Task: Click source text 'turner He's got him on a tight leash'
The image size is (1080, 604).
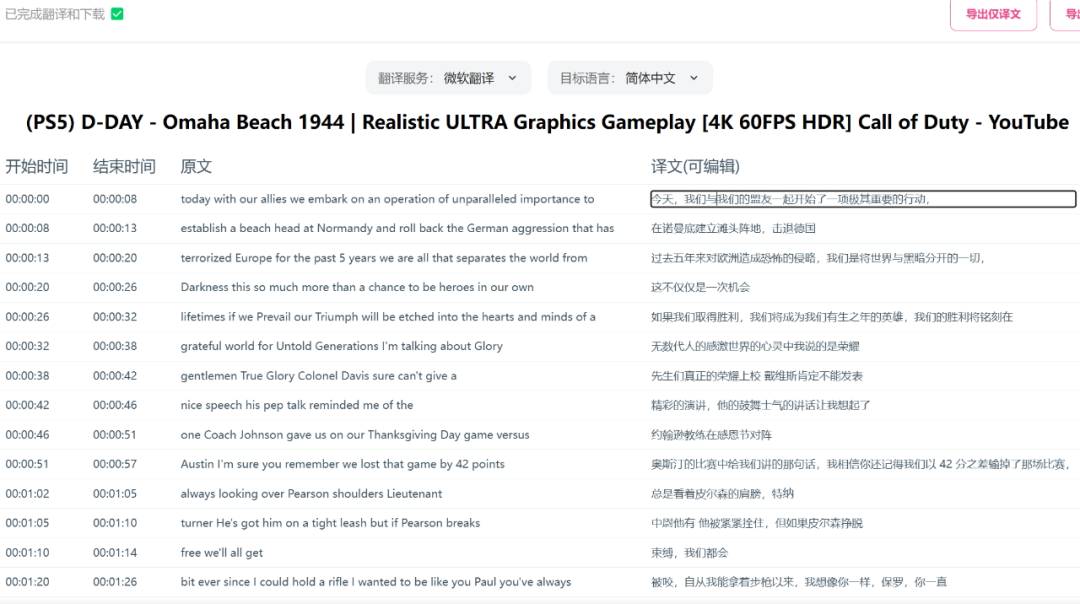Action: tap(330, 523)
